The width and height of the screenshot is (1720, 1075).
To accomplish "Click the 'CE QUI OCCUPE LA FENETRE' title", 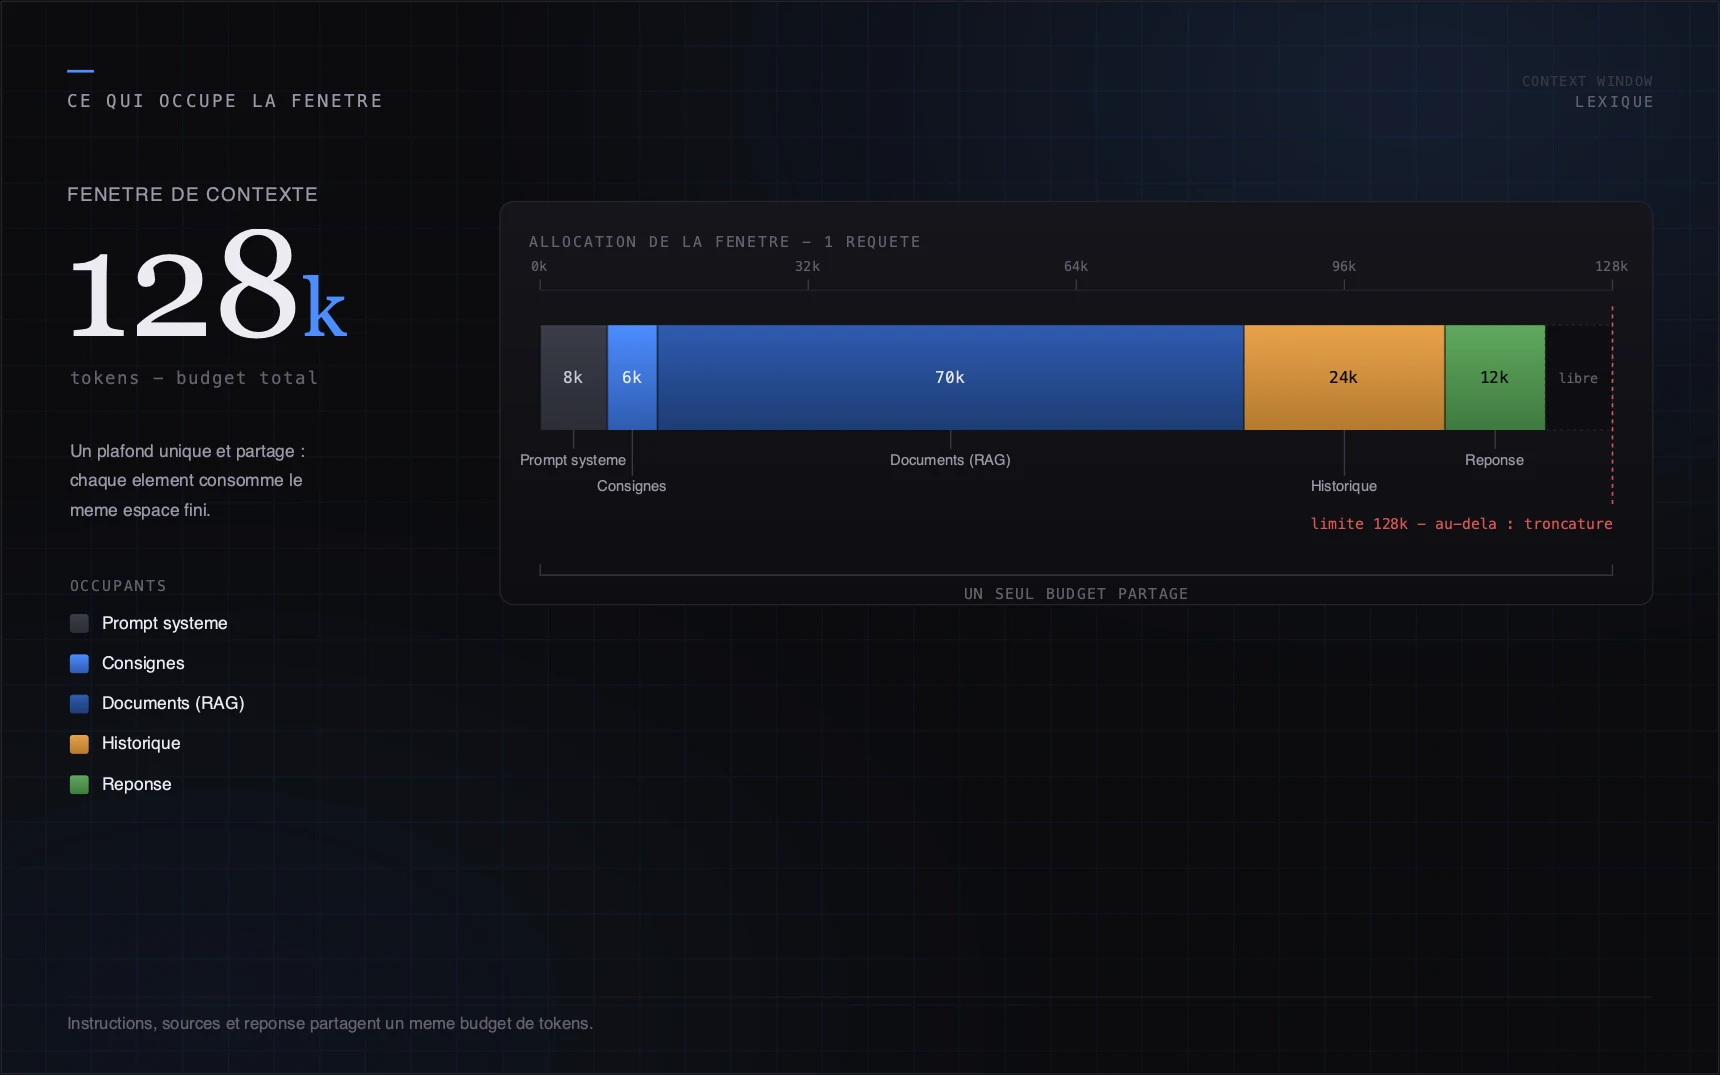I will click(x=225, y=101).
